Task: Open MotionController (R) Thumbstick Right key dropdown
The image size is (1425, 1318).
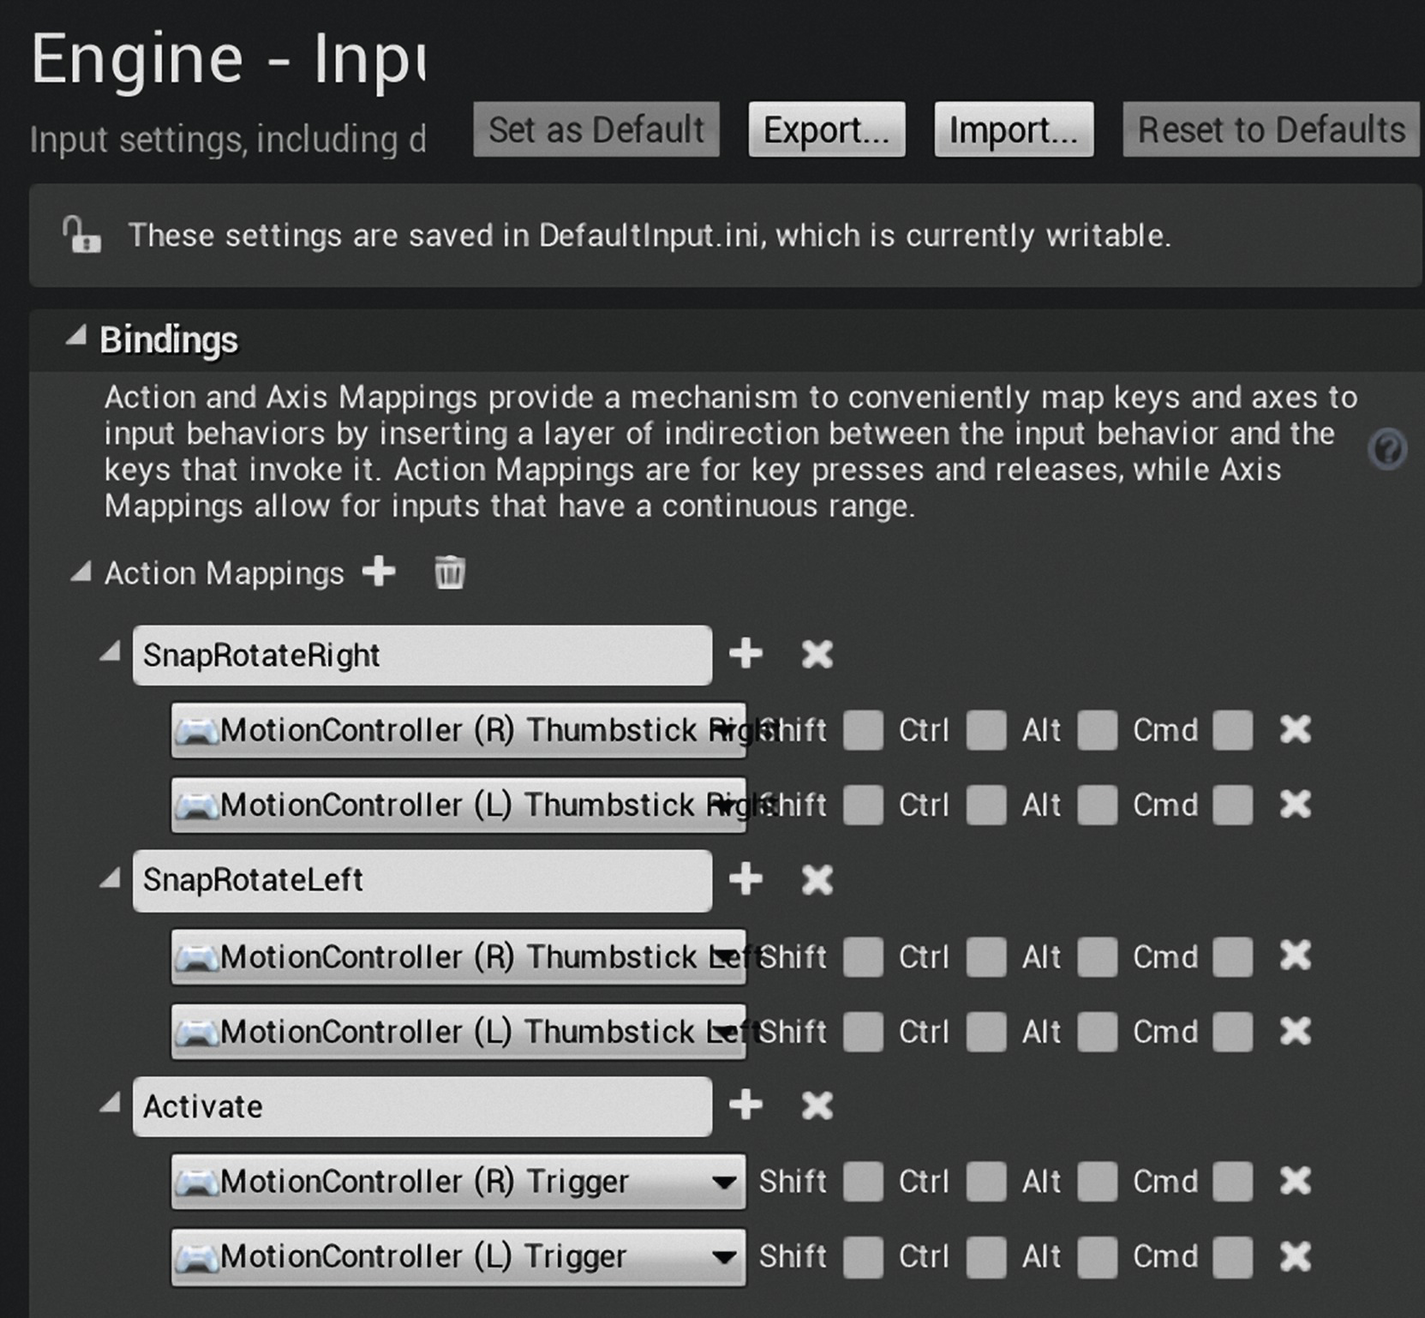Action: 458,730
